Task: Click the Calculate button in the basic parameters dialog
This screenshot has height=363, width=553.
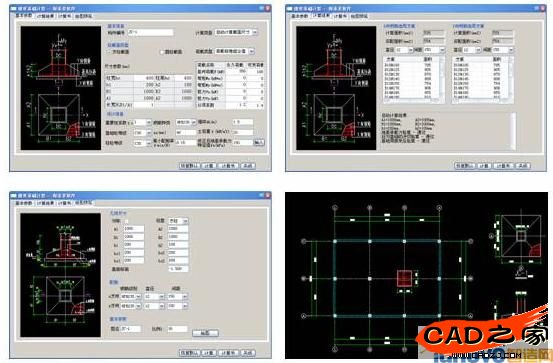Action: 208,166
